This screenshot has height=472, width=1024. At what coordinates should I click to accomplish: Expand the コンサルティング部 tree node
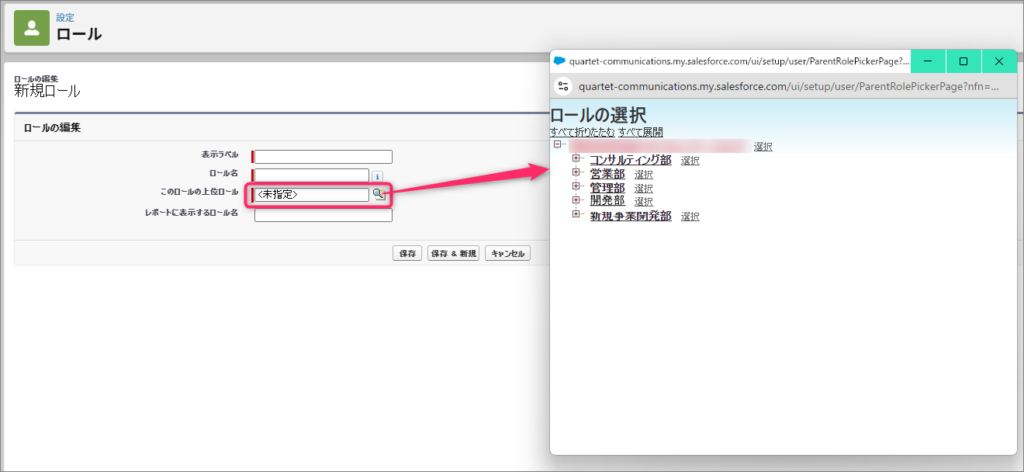[576, 159]
